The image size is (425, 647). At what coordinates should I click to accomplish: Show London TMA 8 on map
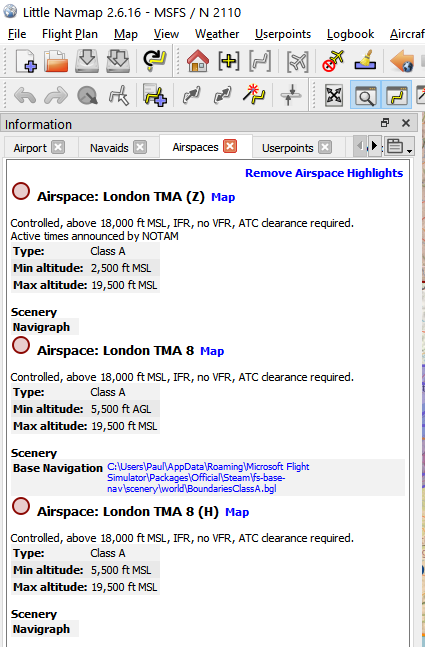click(212, 351)
